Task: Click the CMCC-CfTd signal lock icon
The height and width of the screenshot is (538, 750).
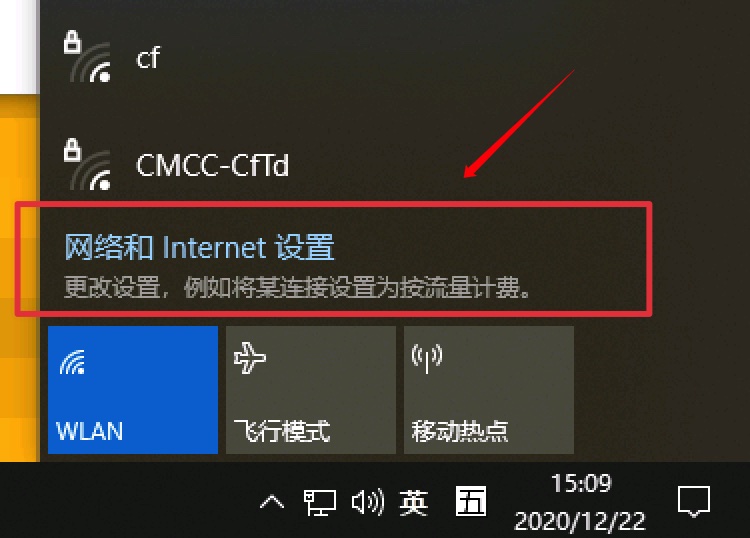Action: pyautogui.click(x=88, y=165)
